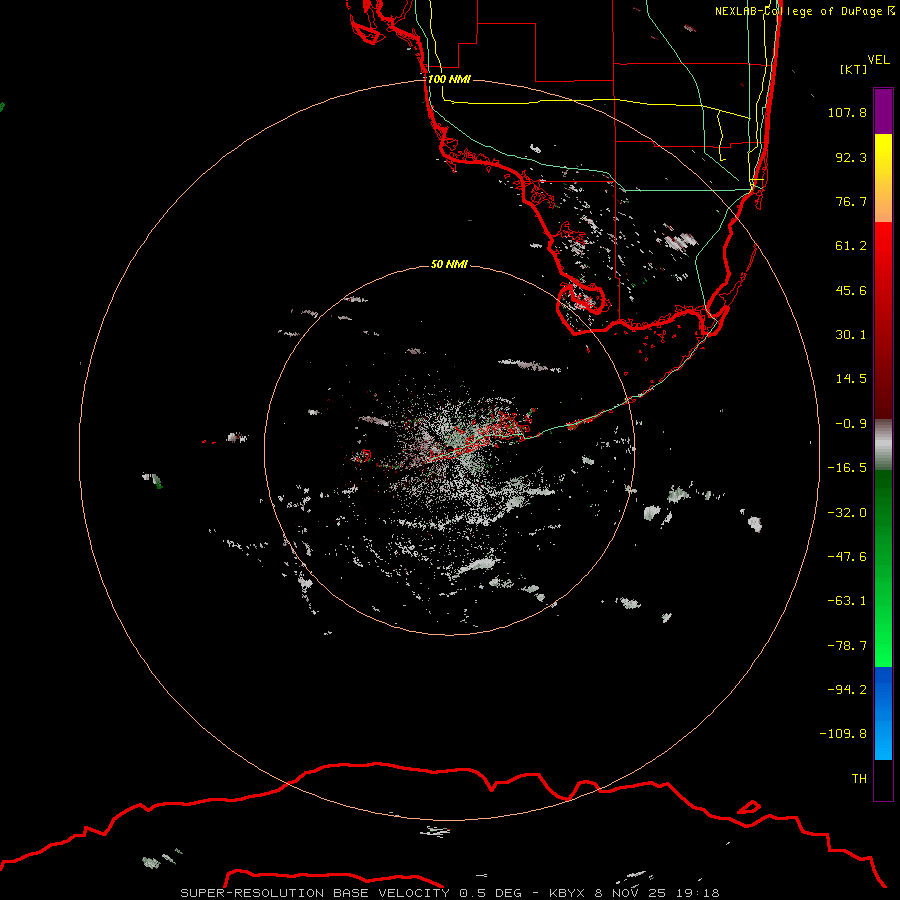Screen dimensions: 900x900
Task: Click the -47.6 velocity scale value
Action: pos(847,557)
